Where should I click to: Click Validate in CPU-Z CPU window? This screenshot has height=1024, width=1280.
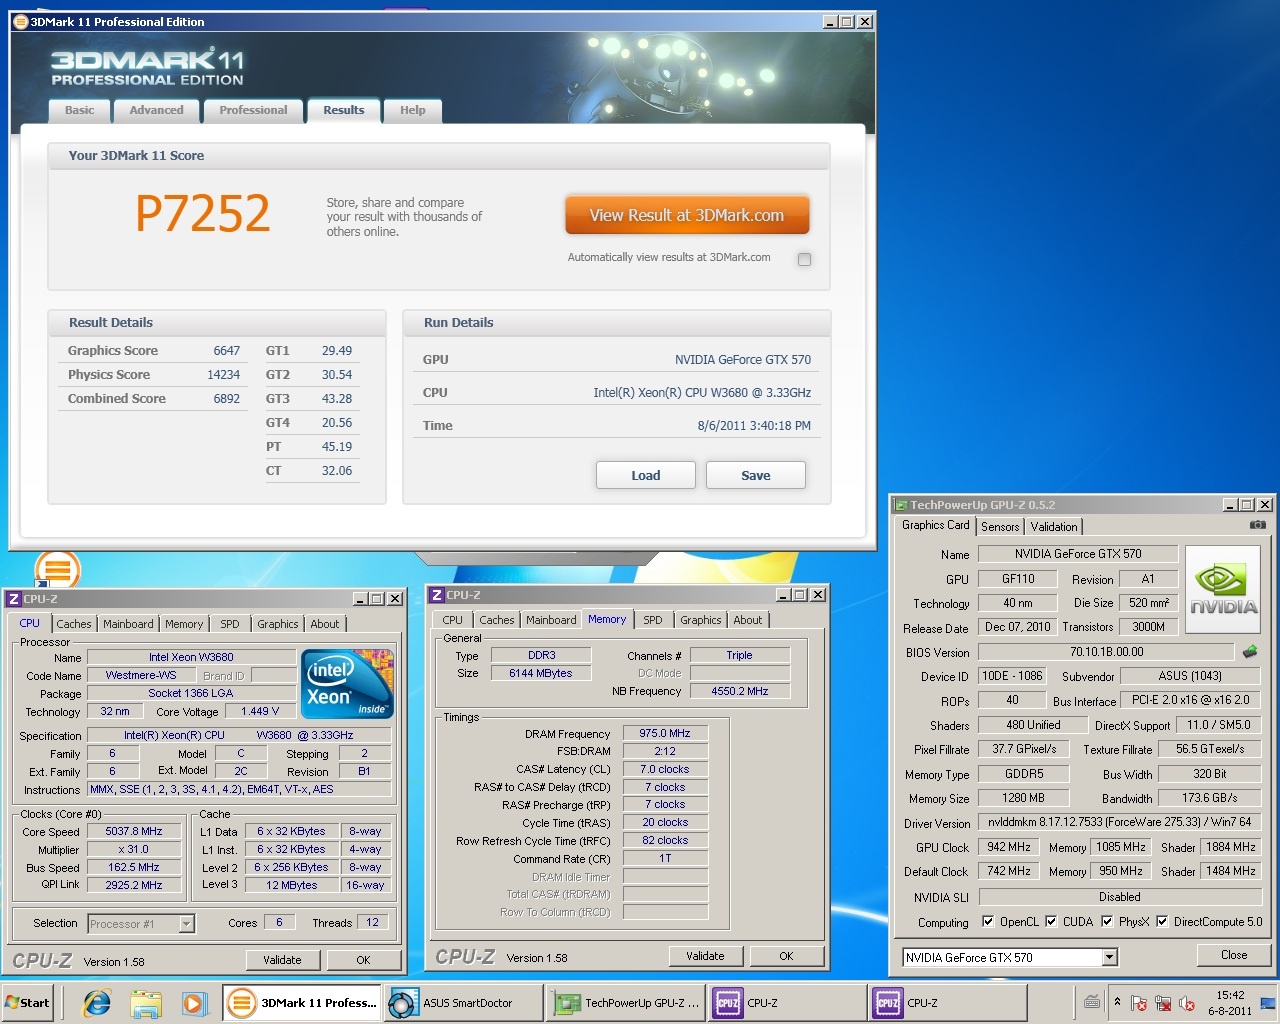pyautogui.click(x=282, y=960)
